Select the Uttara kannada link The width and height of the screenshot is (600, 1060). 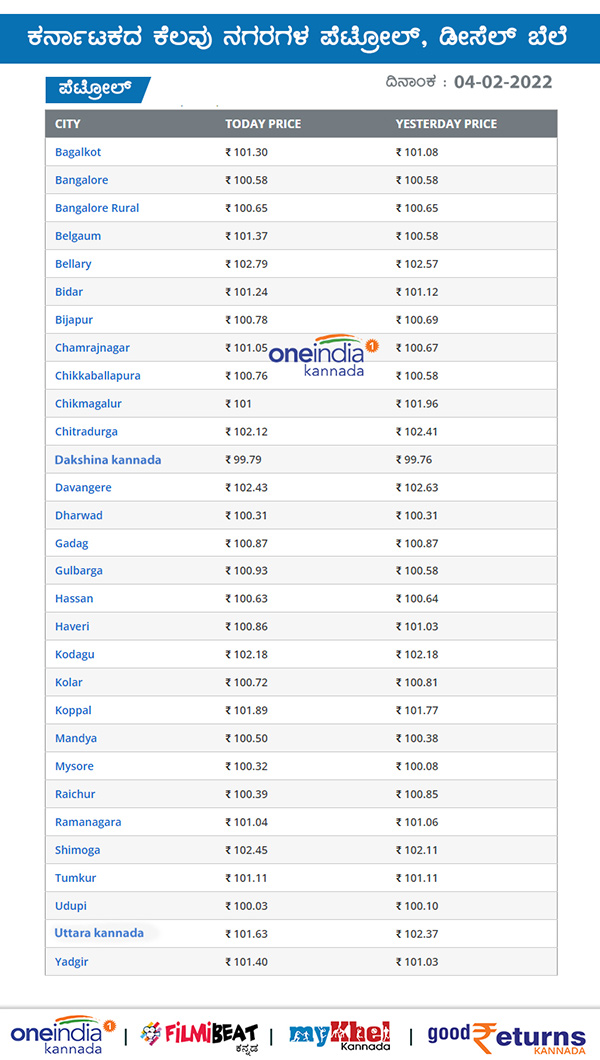click(x=97, y=933)
